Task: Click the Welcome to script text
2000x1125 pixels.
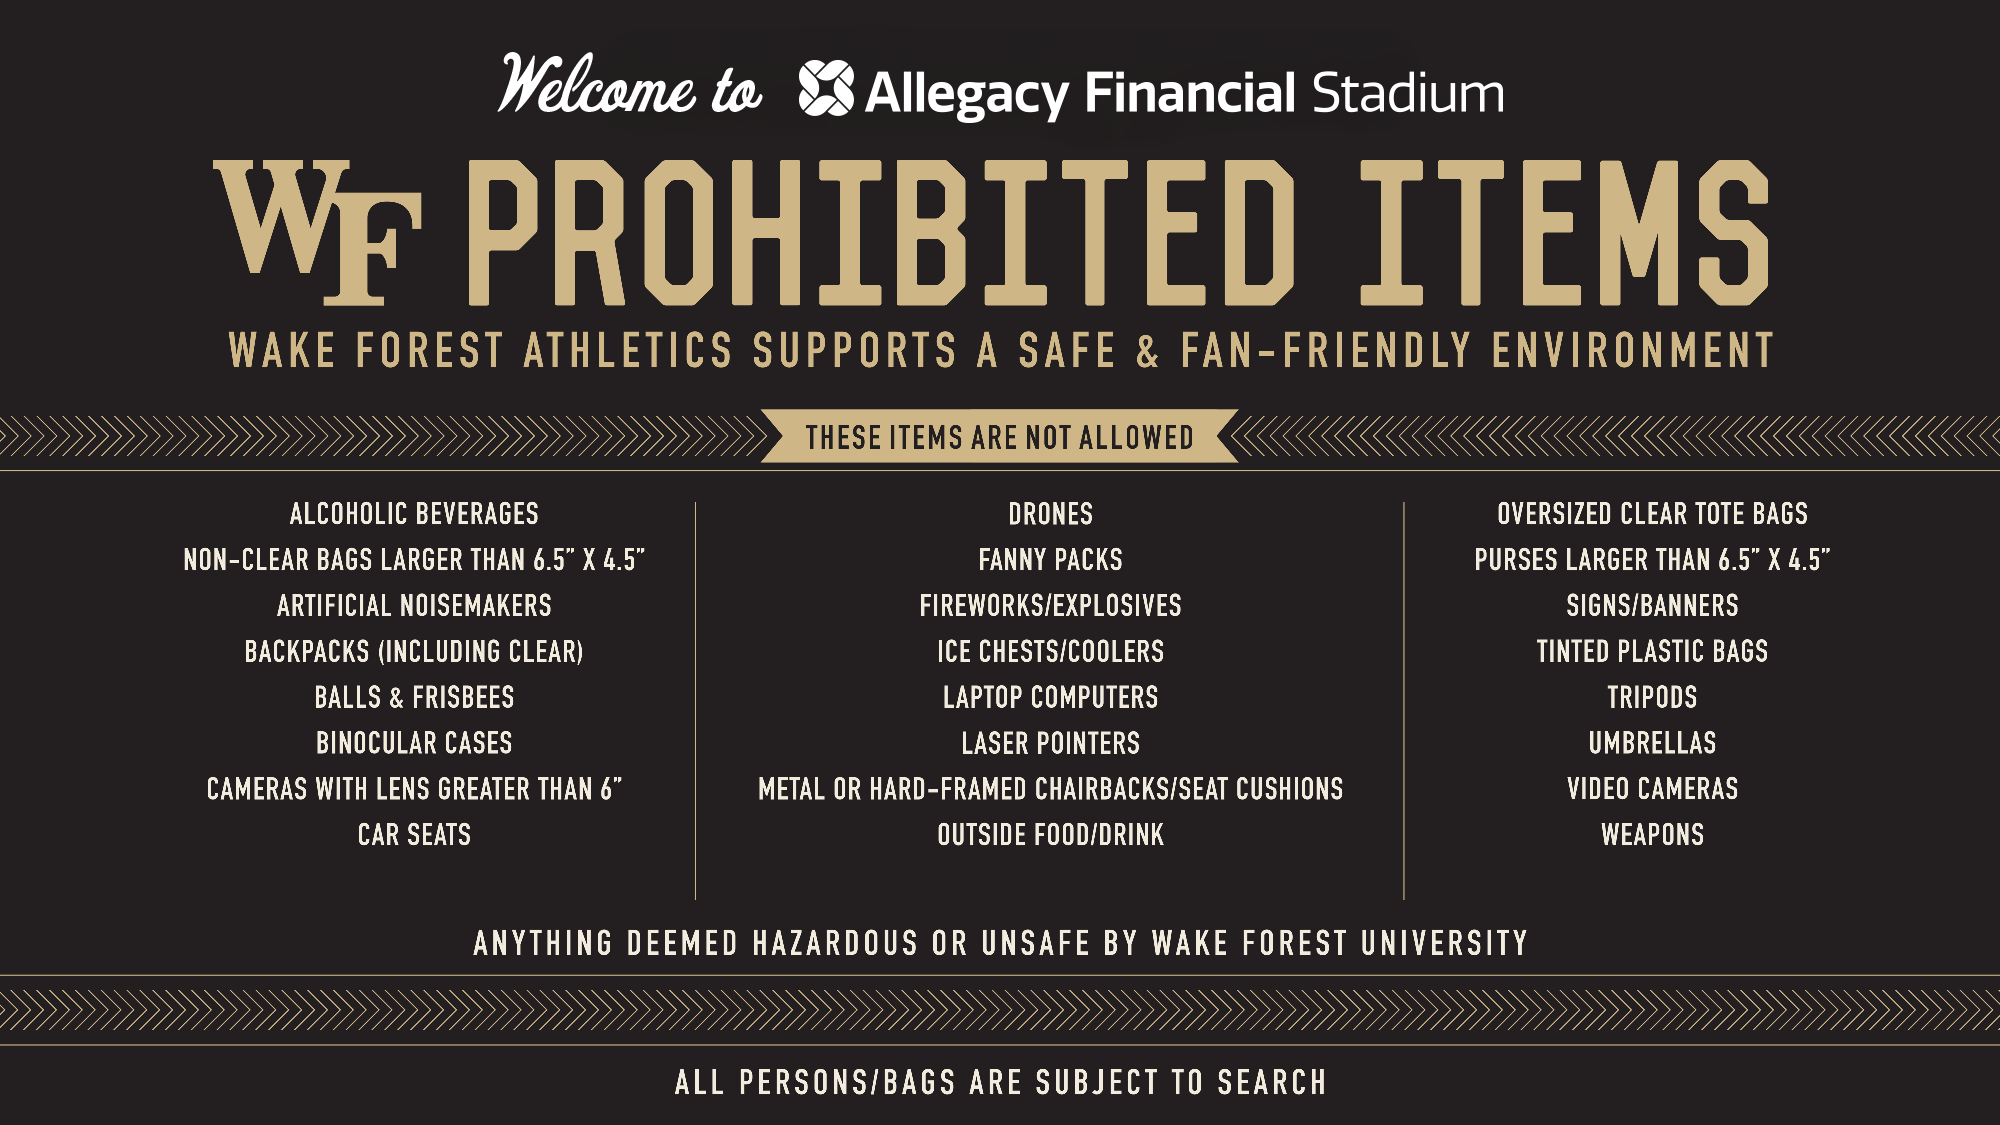Action: [x=630, y=85]
